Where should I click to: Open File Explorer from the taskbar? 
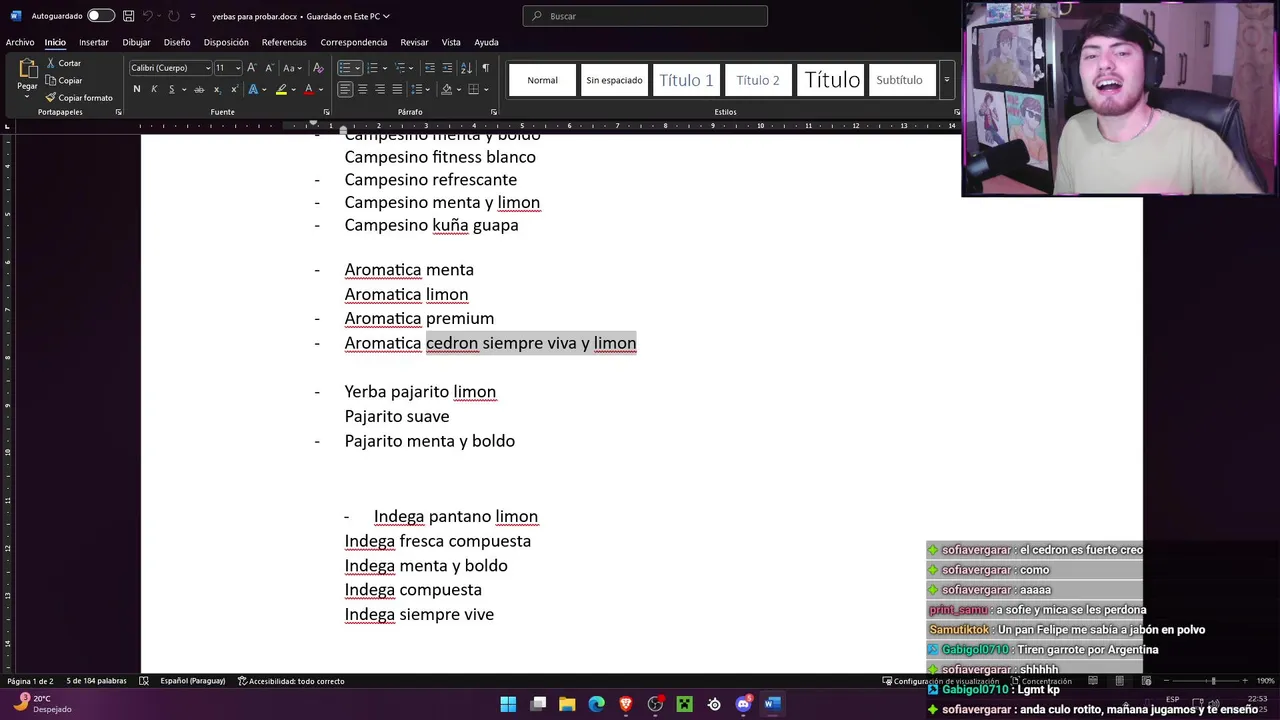tap(567, 704)
